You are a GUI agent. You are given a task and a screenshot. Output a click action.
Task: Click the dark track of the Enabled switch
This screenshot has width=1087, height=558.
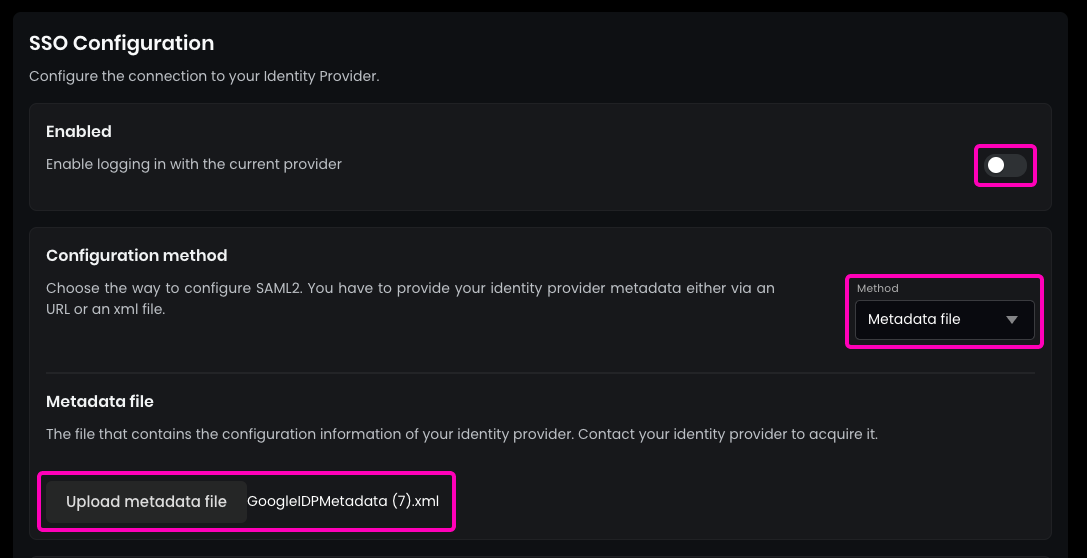(x=1016, y=165)
